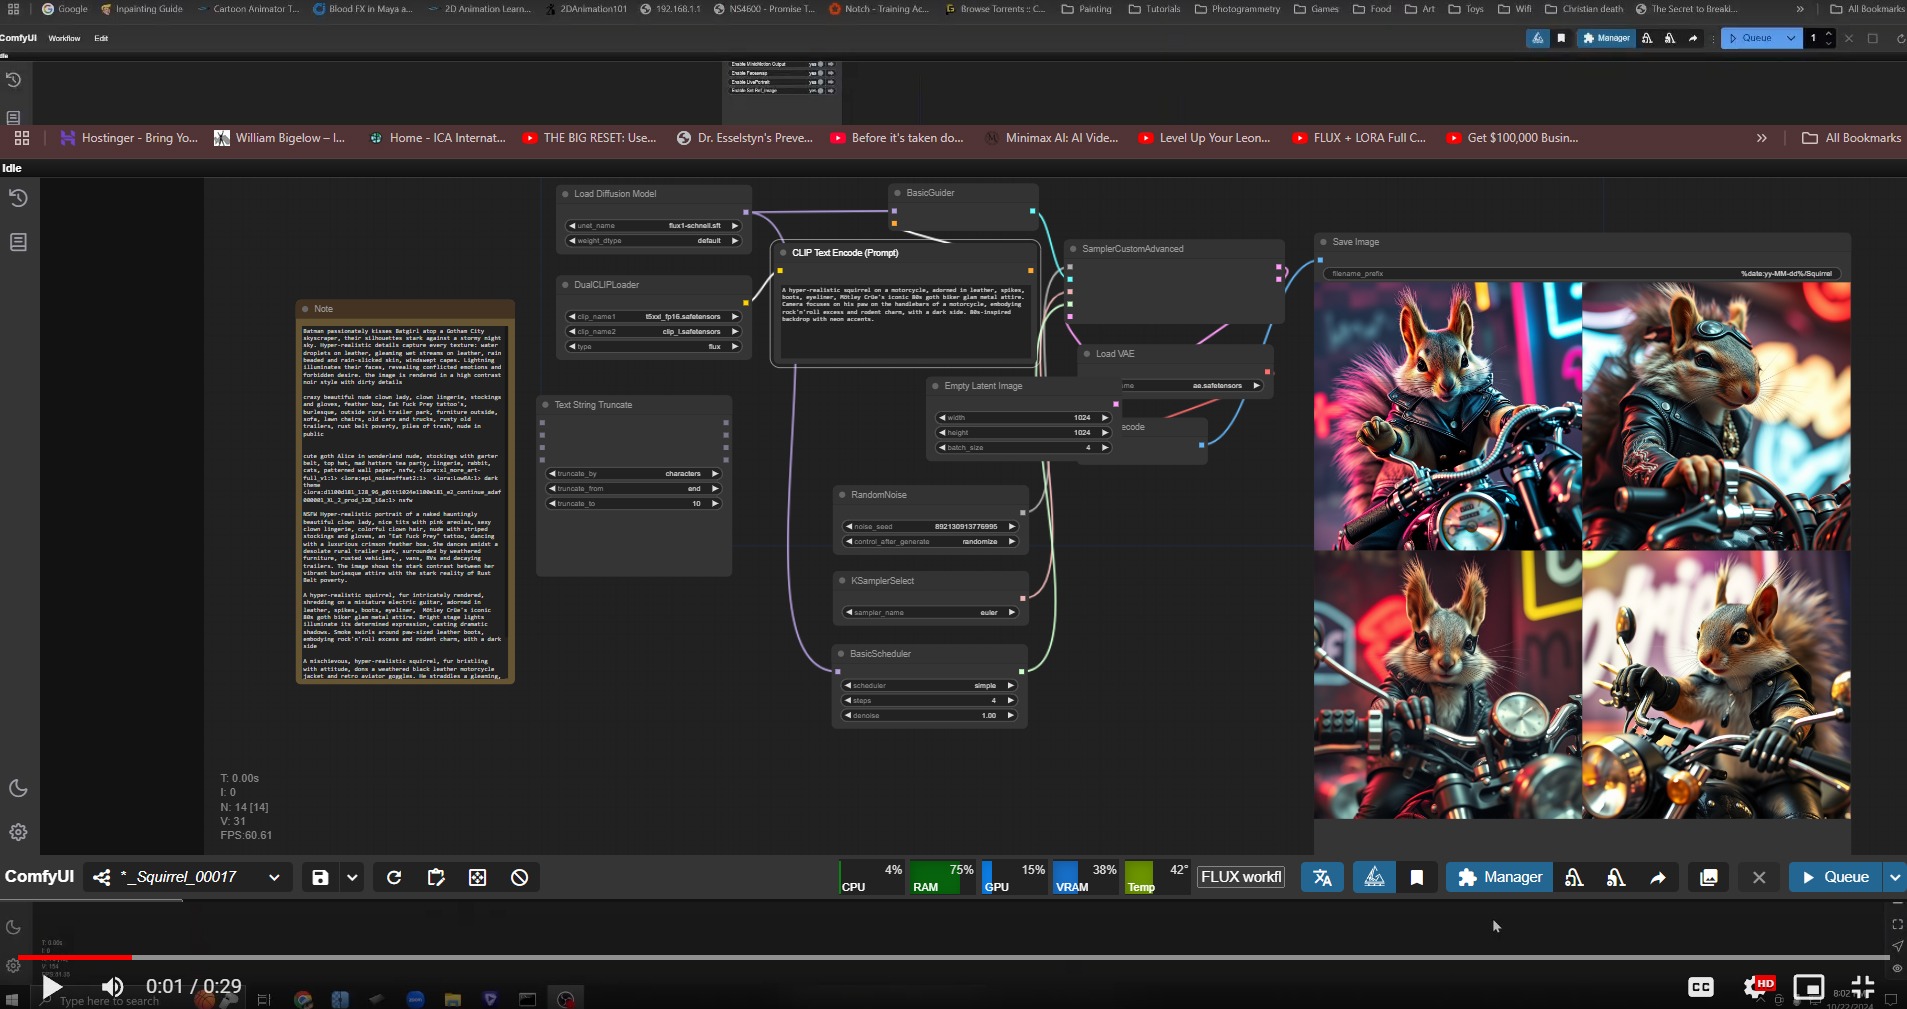Click the top-left generated squirrel image
Image resolution: width=1907 pixels, height=1009 pixels.
(x=1447, y=416)
